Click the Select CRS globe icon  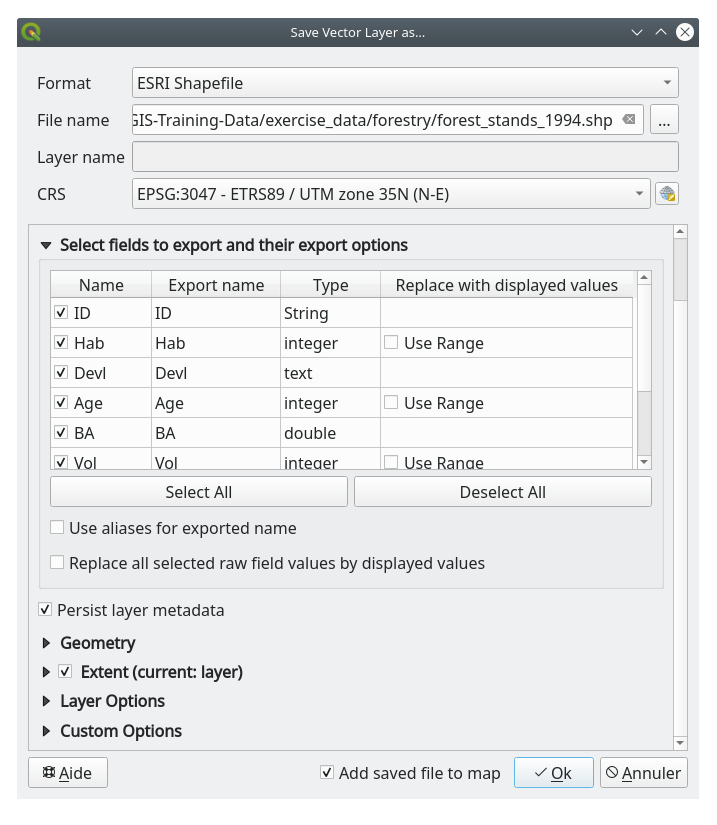point(667,194)
